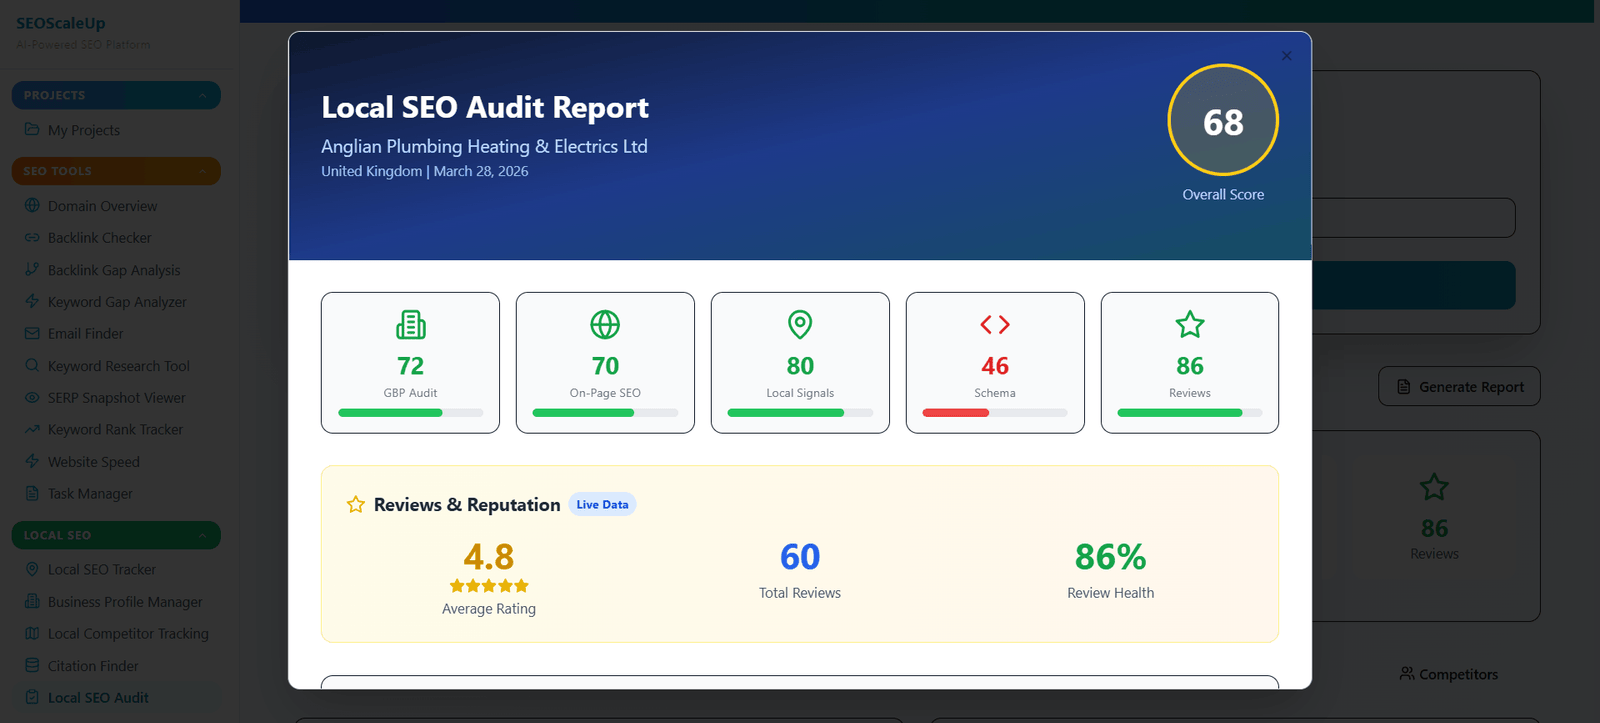Click the Citation Finder database icon
The image size is (1600, 723).
tap(32, 666)
